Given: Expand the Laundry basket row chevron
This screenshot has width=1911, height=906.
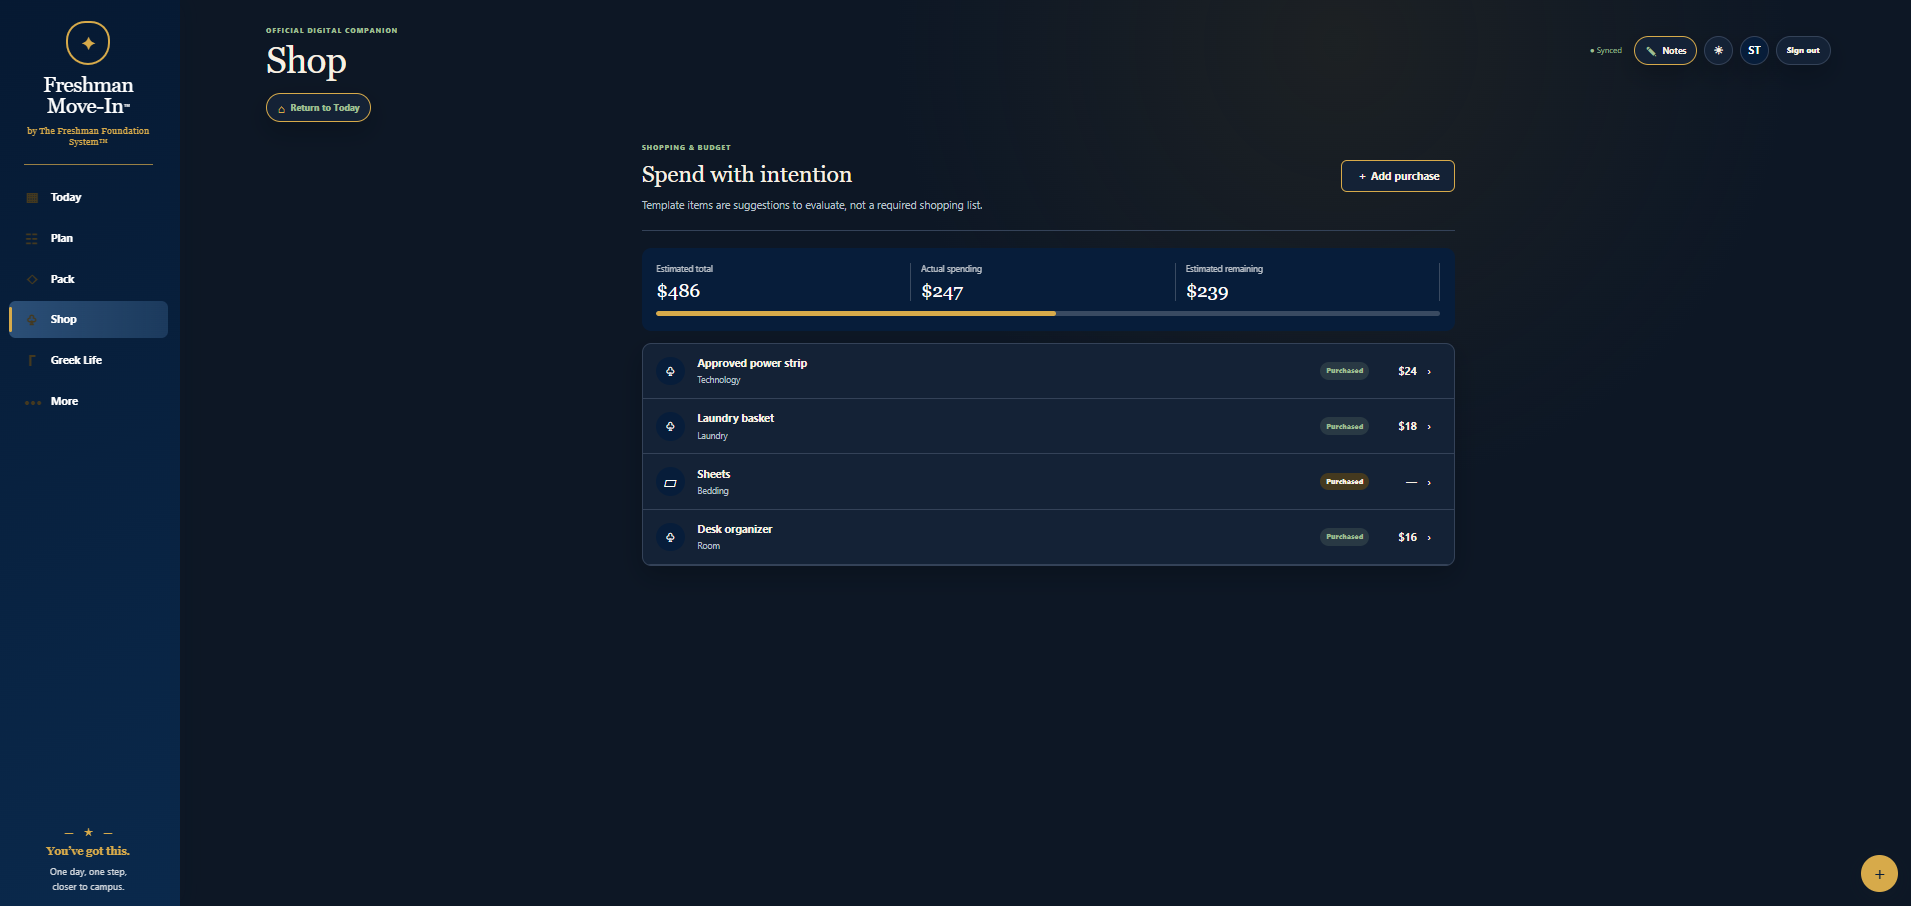Looking at the screenshot, I should [x=1429, y=427].
